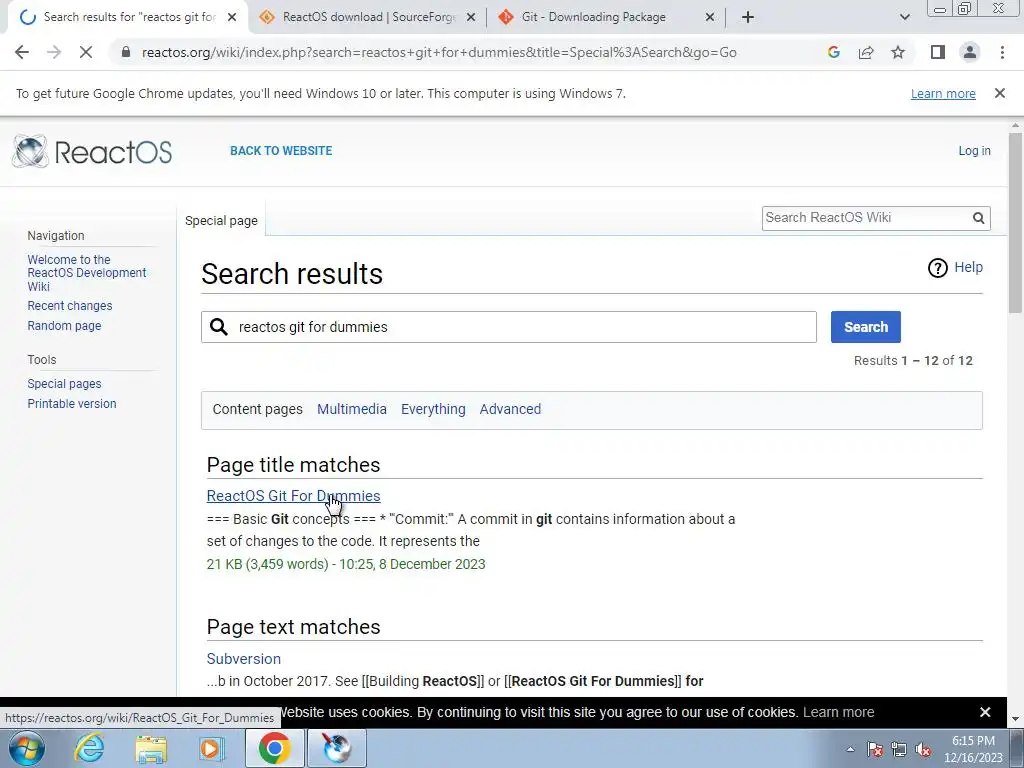Expand the tab search dropdown arrow

click(904, 18)
